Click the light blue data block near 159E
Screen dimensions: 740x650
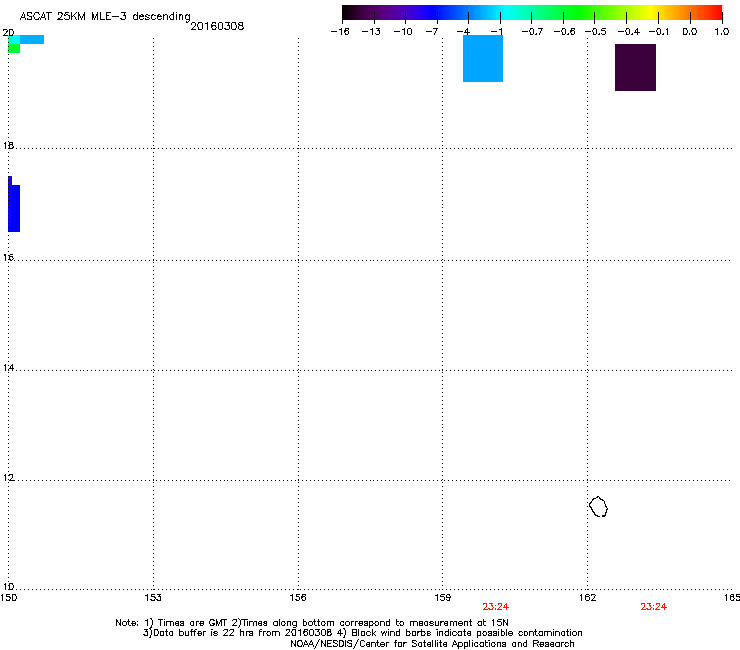[483, 59]
